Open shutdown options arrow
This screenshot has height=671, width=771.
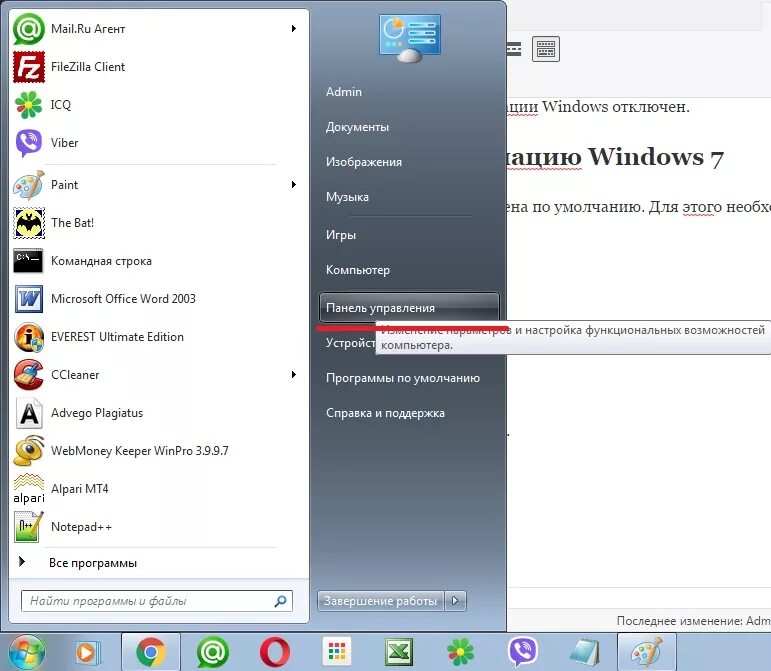(455, 601)
